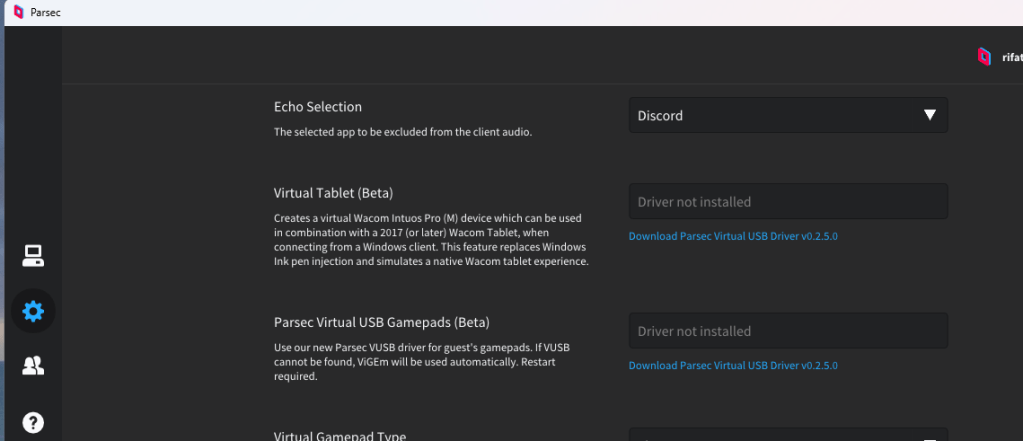Download the Virtual USB Driver under USB Gamepads
The image size is (1023, 441).
[733, 365]
